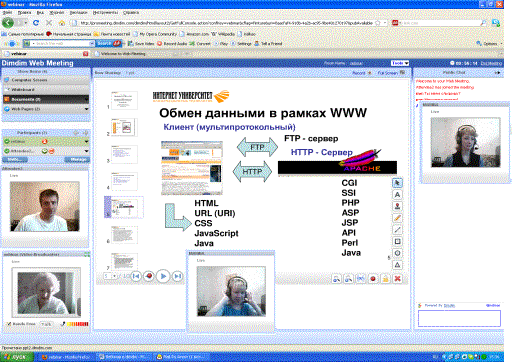
Task: Select the circle shape tool
Action: pos(397,253)
